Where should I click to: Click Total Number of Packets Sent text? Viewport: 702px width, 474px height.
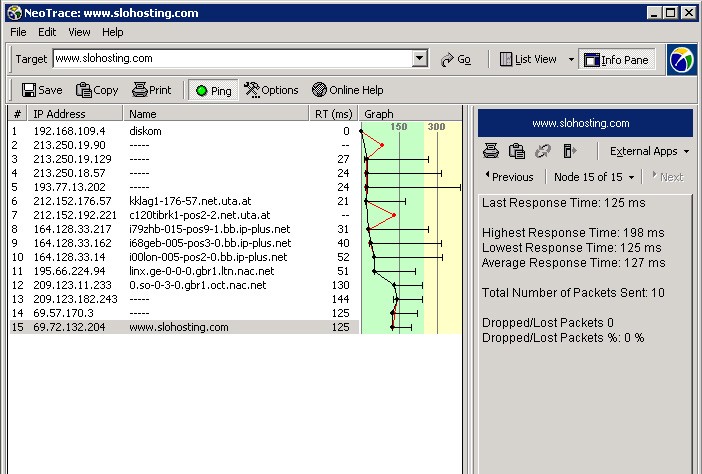573,293
